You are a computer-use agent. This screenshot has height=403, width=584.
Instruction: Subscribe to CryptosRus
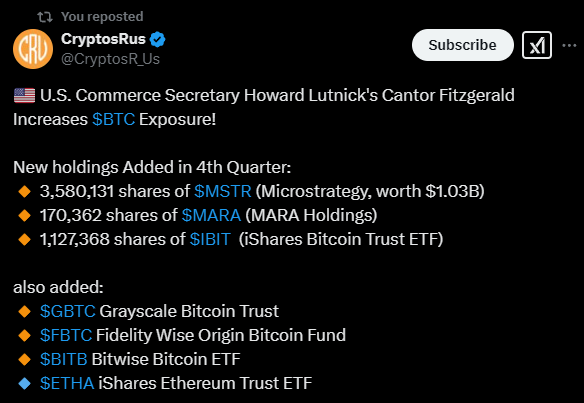click(463, 45)
